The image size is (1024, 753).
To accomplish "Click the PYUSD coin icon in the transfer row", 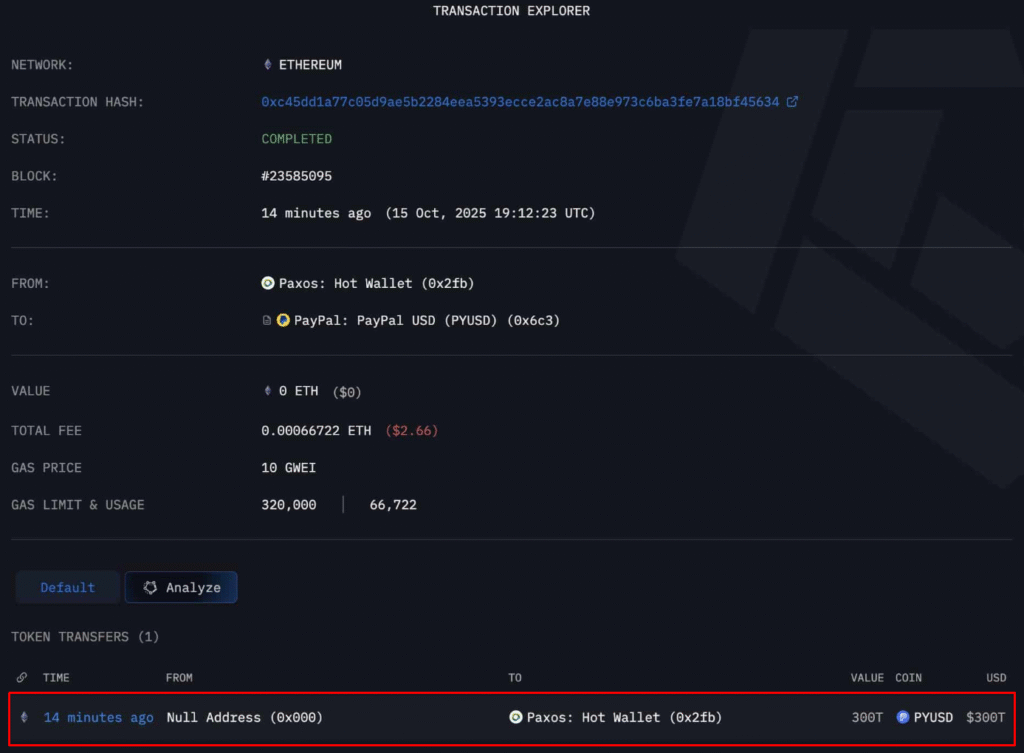I will pyautogui.click(x=903, y=717).
